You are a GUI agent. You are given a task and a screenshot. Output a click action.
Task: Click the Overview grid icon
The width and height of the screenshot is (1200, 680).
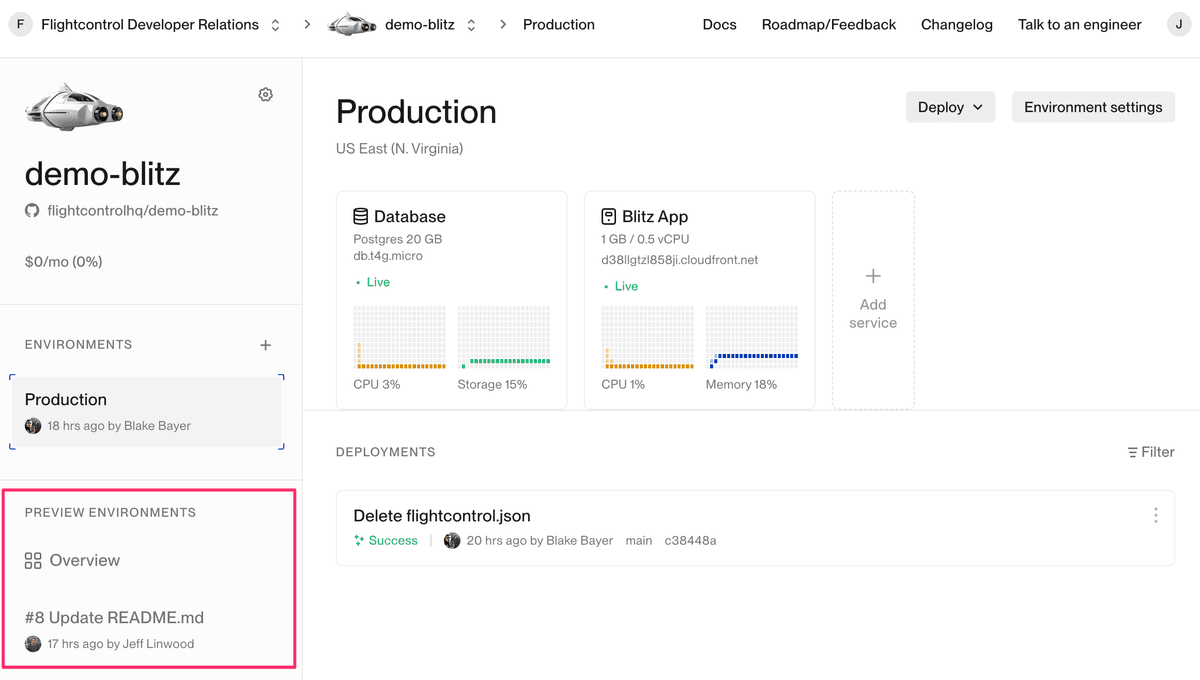click(33, 561)
